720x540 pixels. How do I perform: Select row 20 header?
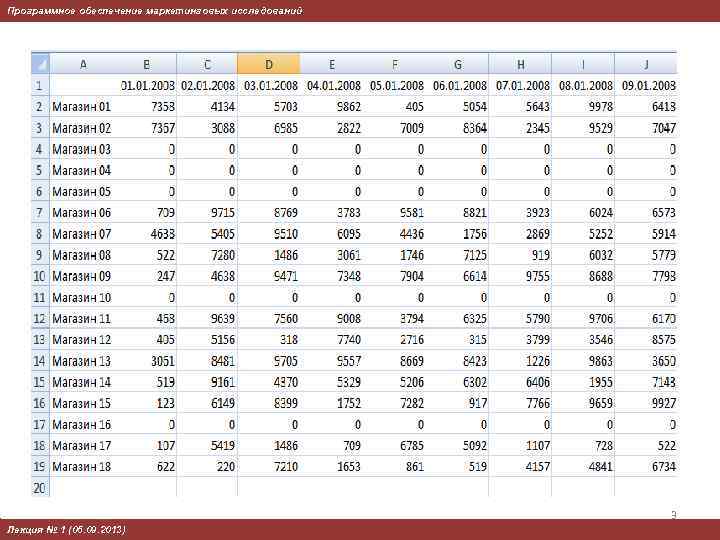pos(40,488)
